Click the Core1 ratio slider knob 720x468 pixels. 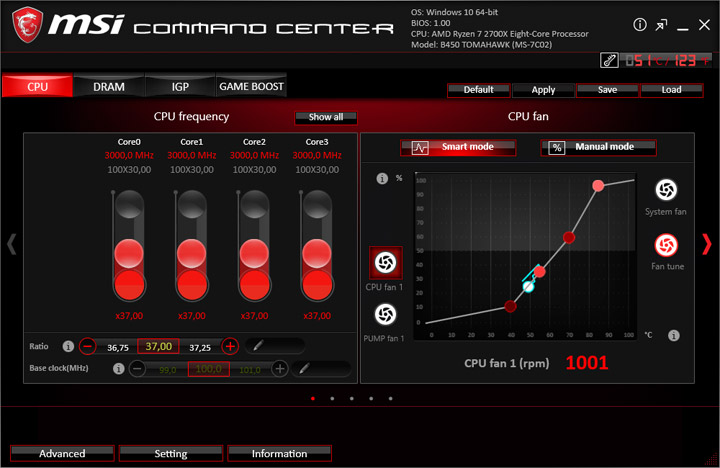coord(191,254)
